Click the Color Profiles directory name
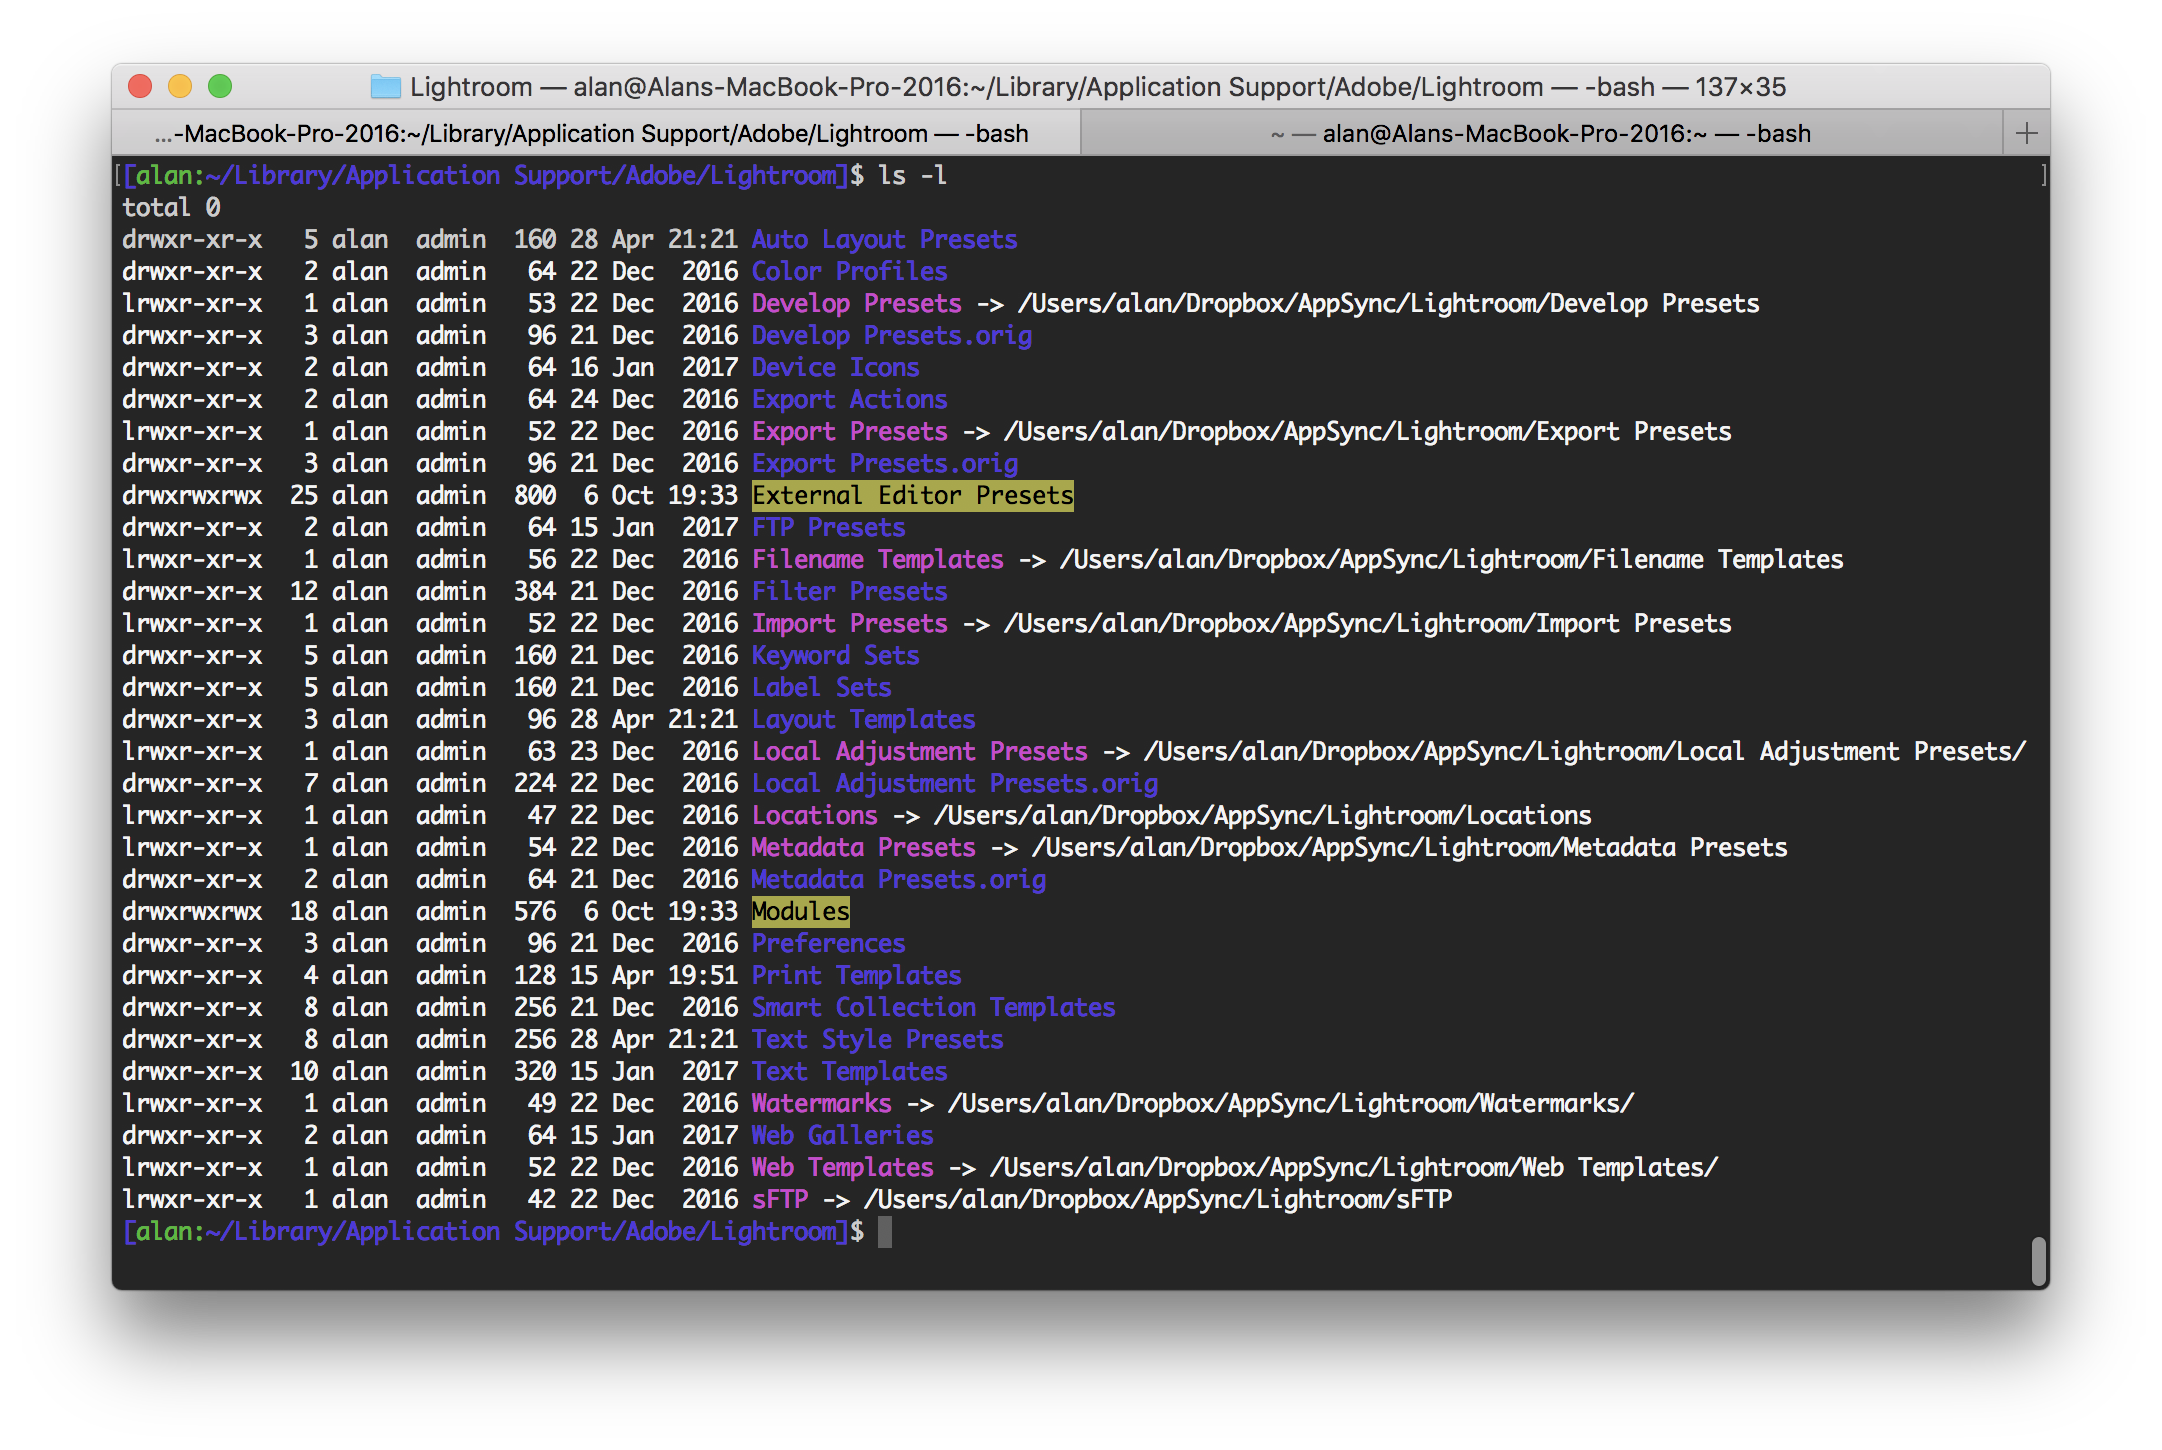Screen dimensions: 2162x1450 coord(849,271)
